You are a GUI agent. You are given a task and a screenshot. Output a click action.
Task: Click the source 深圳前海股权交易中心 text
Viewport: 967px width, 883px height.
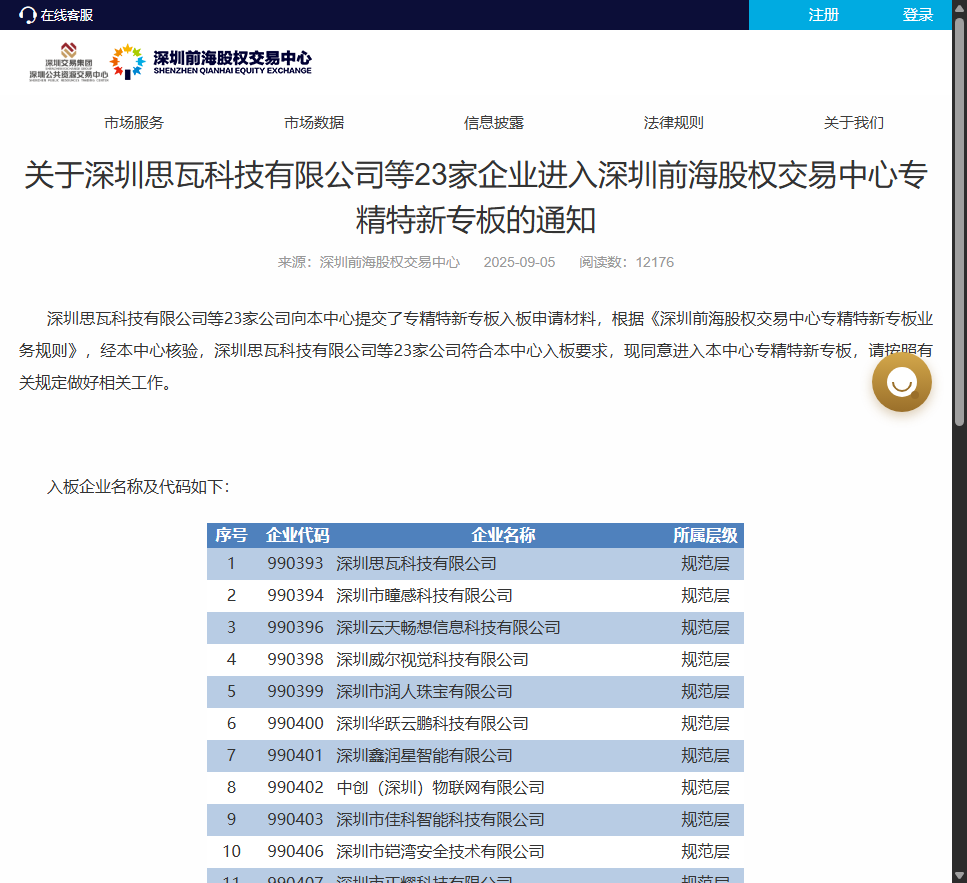coord(390,262)
